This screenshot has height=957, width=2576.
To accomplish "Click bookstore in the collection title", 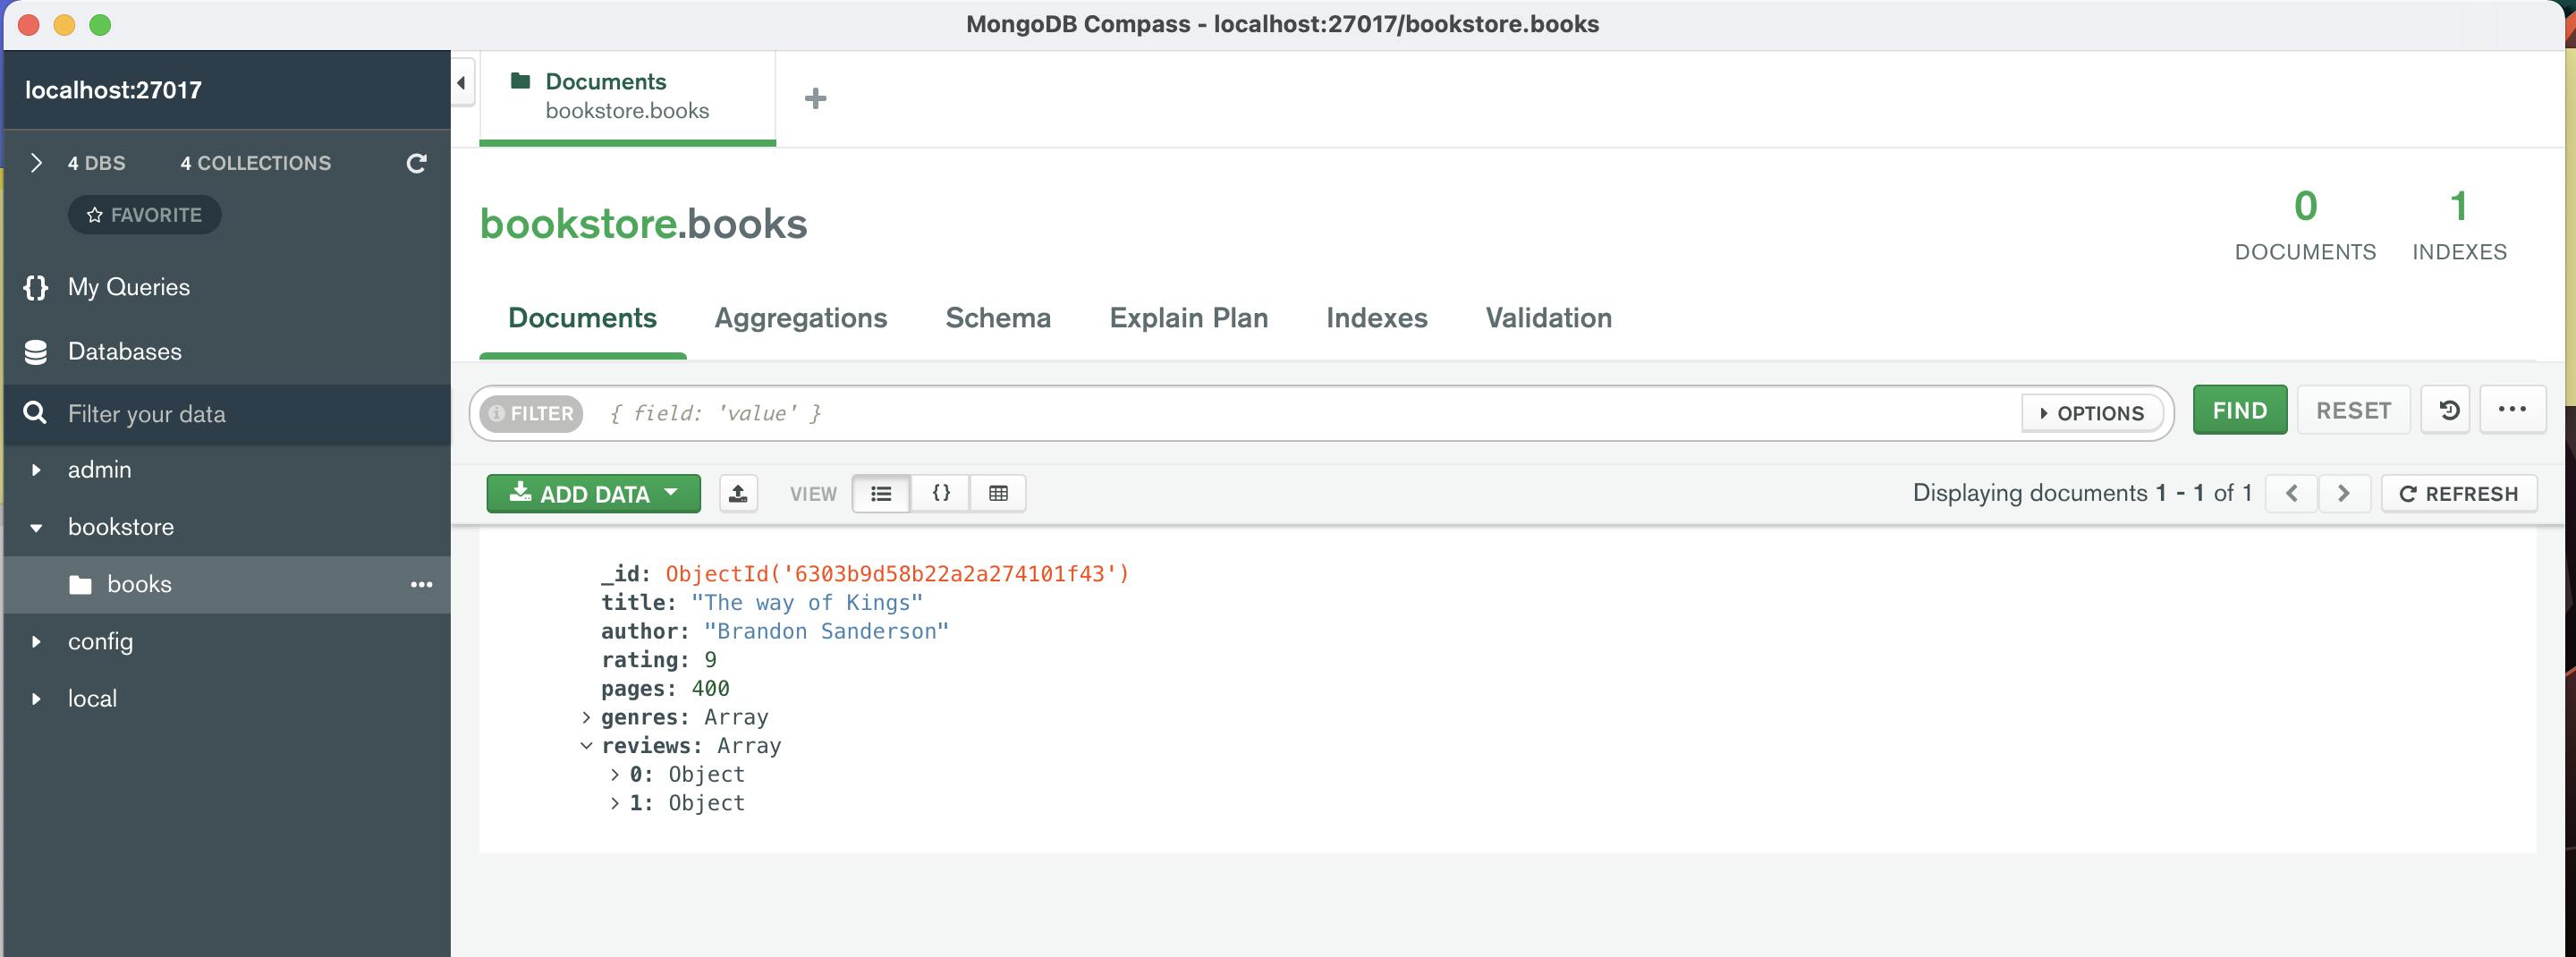I will [x=578, y=224].
